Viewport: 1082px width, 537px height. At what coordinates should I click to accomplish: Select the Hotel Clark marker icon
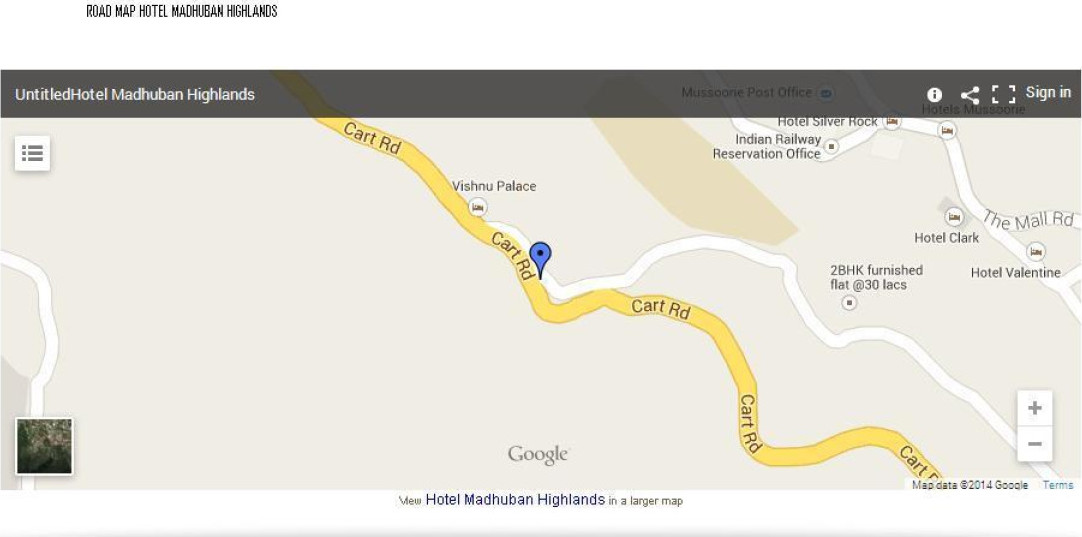(x=954, y=217)
